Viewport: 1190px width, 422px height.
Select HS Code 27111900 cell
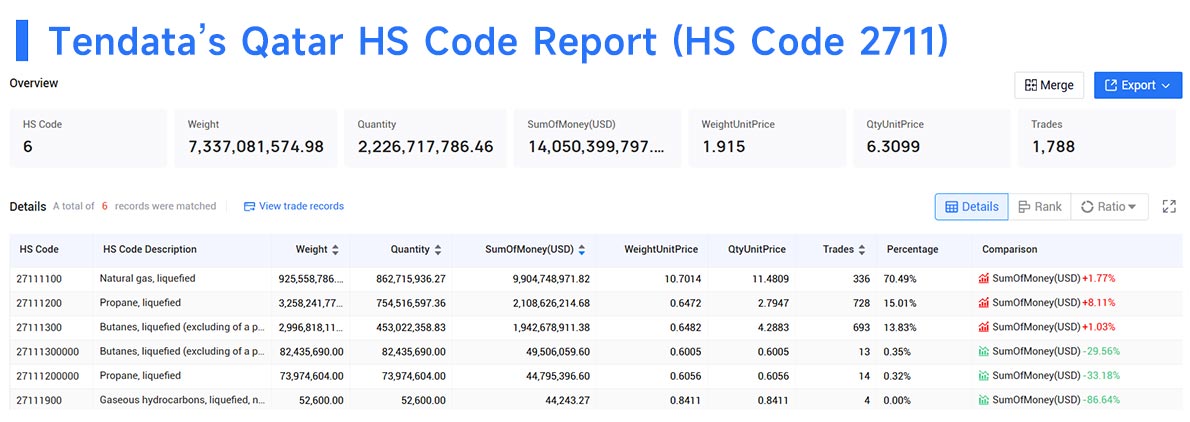pyautogui.click(x=39, y=400)
